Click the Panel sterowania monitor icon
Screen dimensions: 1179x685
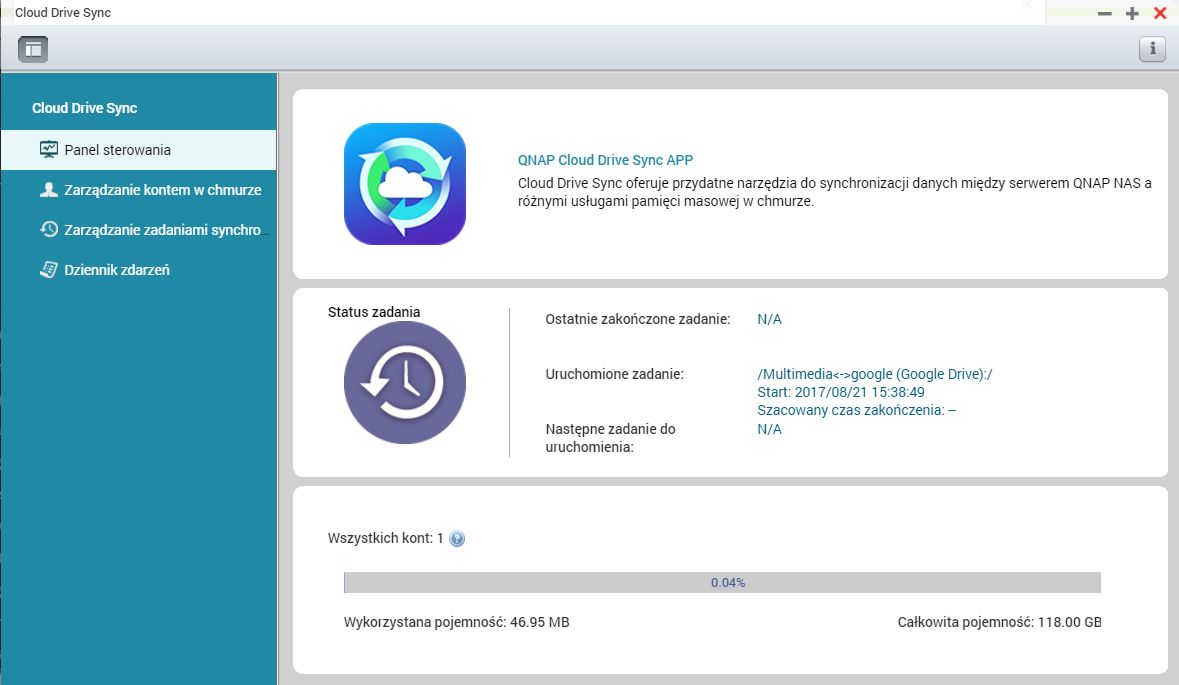(49, 150)
